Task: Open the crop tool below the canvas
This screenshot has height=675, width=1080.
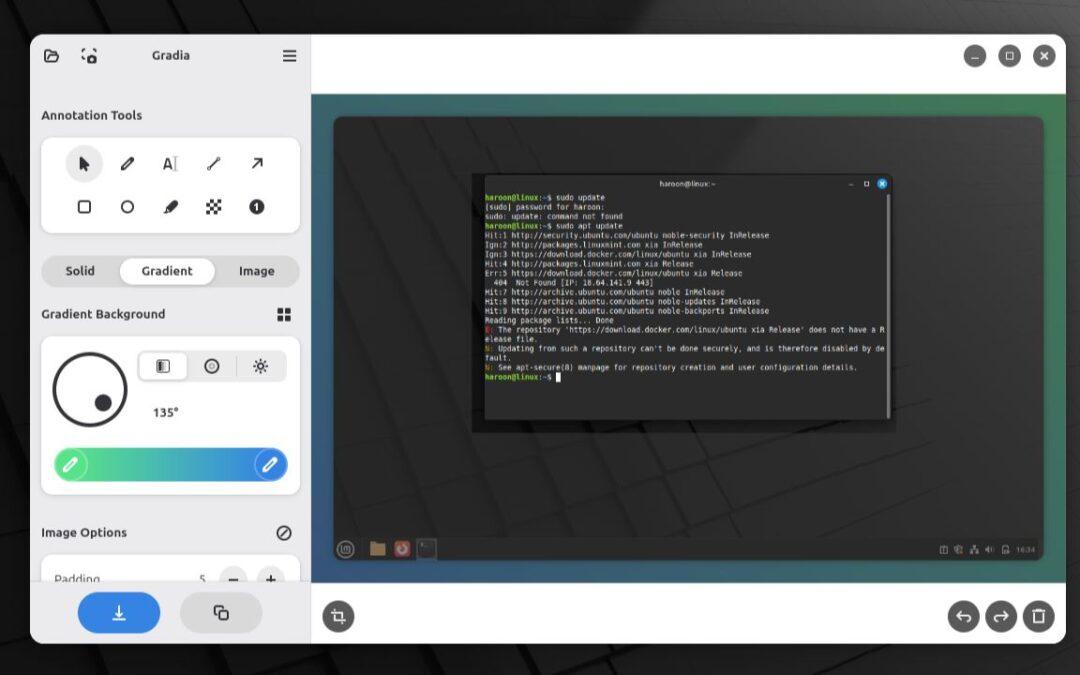Action: (337, 616)
